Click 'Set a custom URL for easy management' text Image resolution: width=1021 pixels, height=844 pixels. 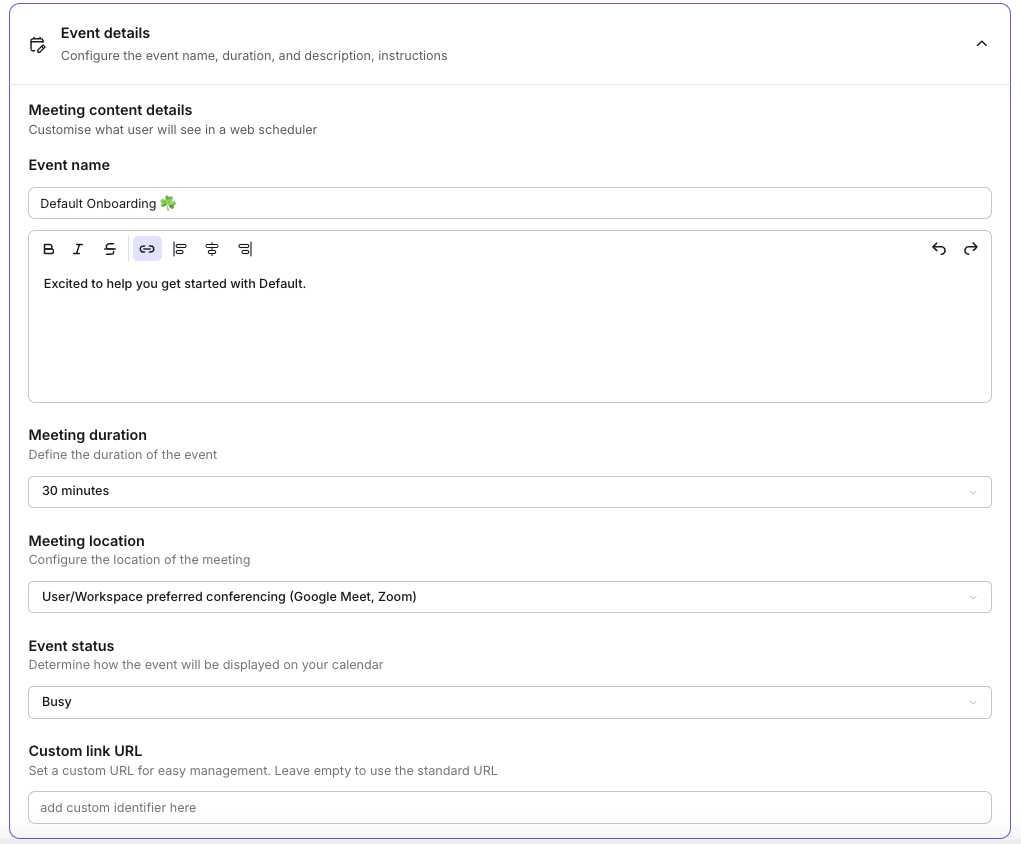[x=263, y=771]
